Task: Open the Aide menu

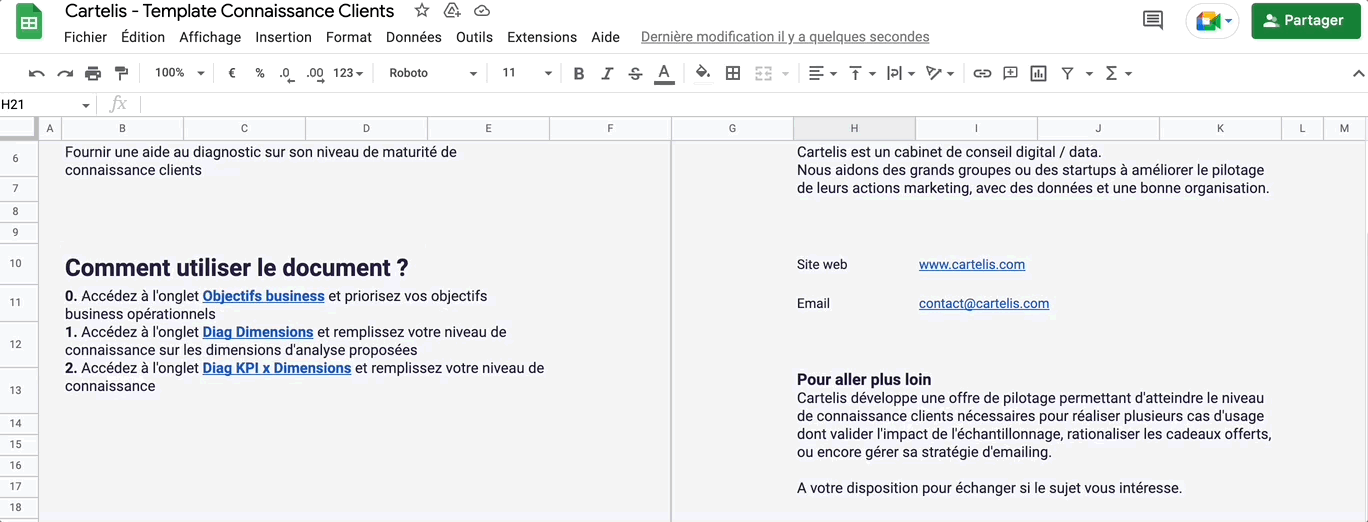Action: pyautogui.click(x=605, y=37)
